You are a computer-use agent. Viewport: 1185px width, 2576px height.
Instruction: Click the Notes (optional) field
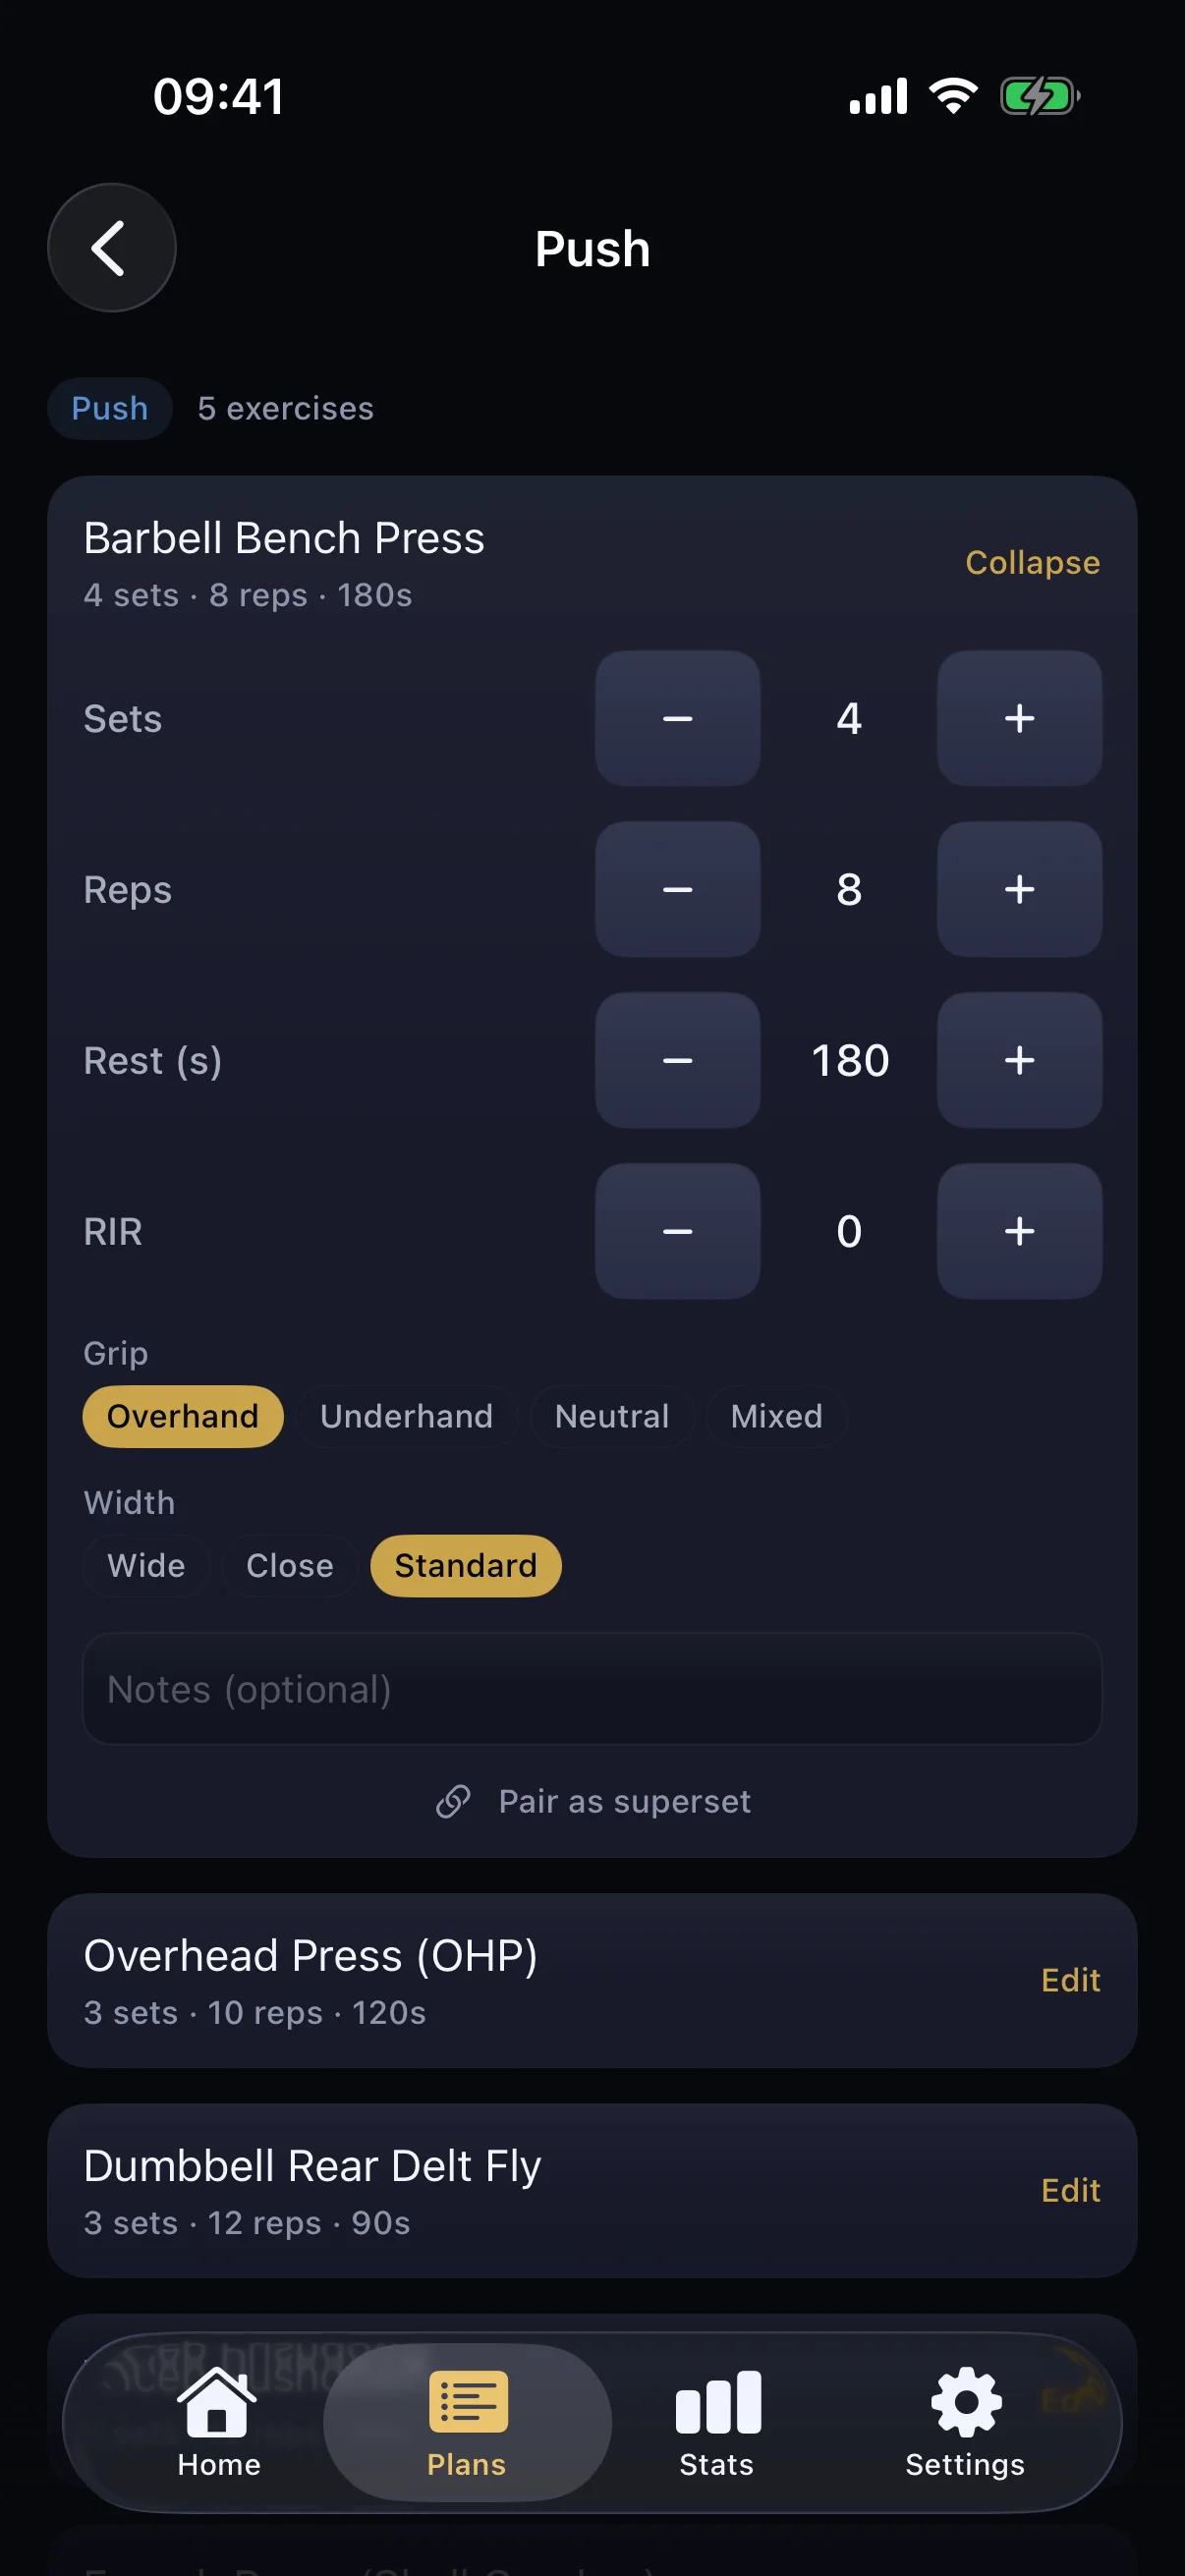(592, 1689)
